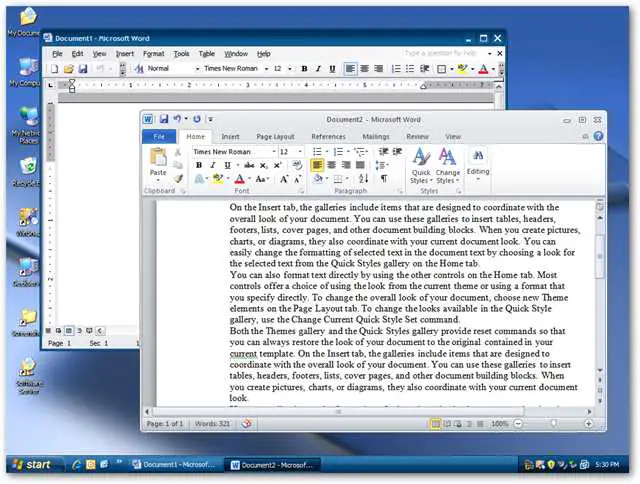Apply superscript formatting in Document2

pyautogui.click(x=278, y=165)
